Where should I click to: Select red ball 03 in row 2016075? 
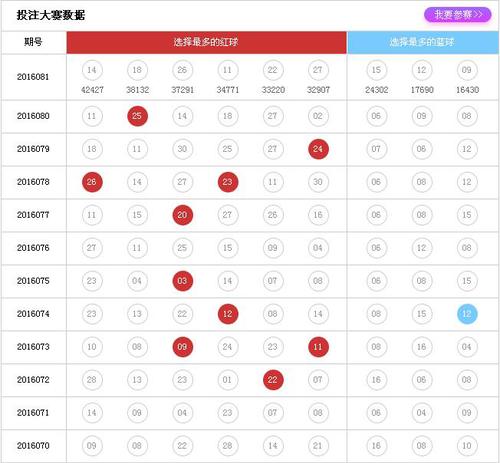point(183,281)
